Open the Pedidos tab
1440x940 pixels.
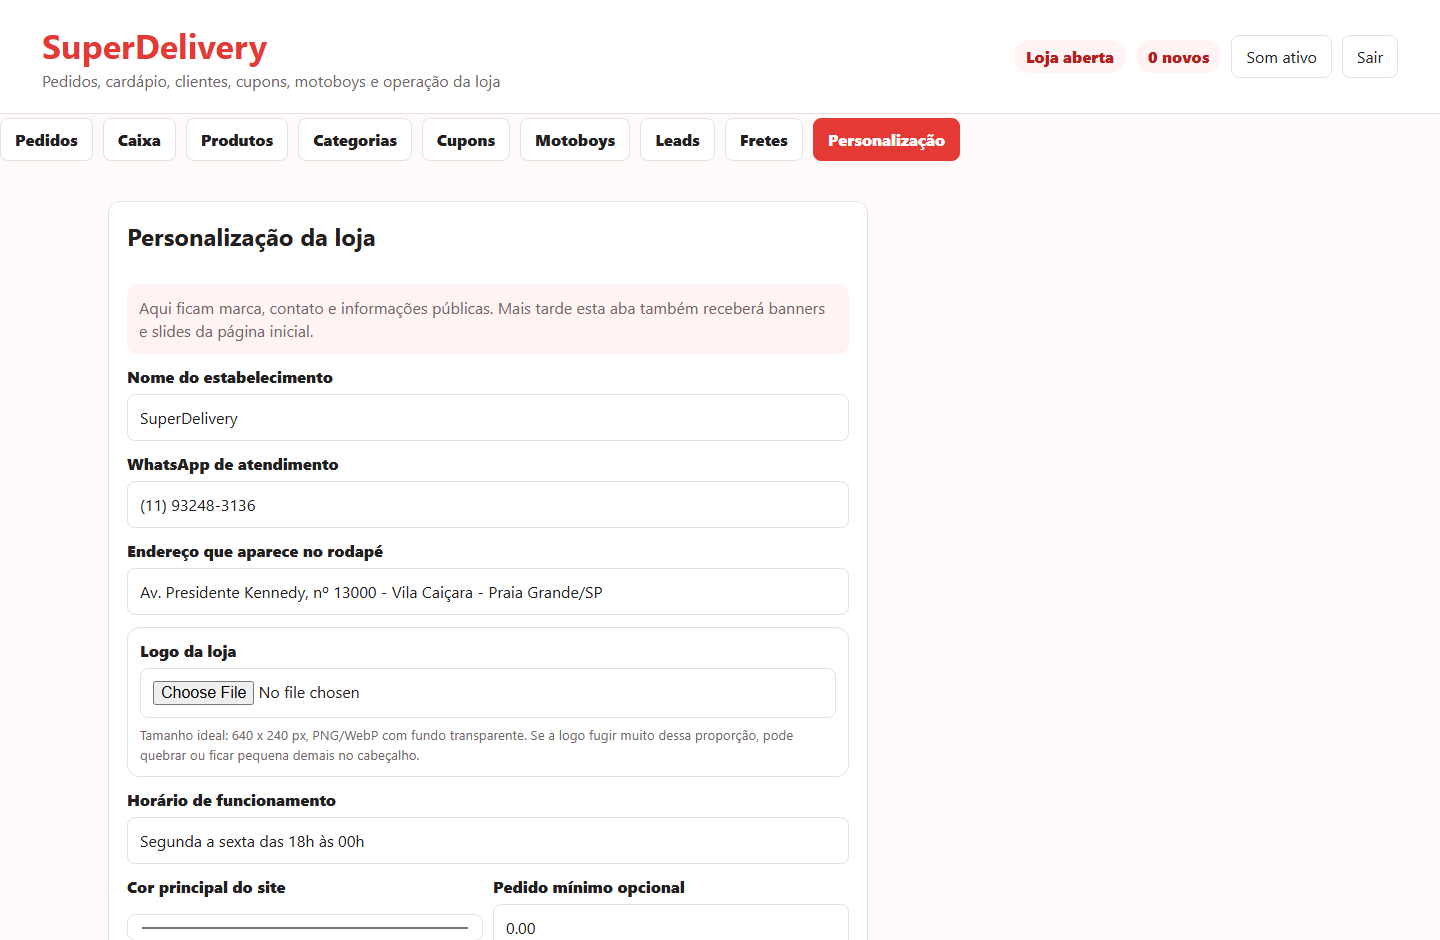[x=46, y=140]
